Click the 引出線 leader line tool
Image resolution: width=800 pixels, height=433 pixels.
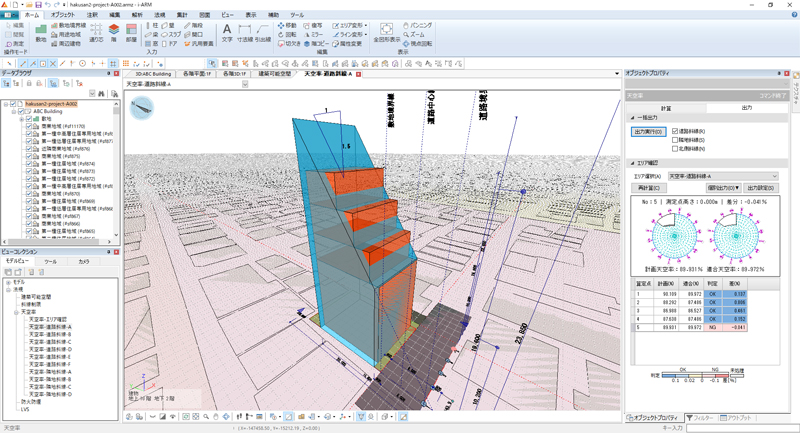click(x=263, y=34)
